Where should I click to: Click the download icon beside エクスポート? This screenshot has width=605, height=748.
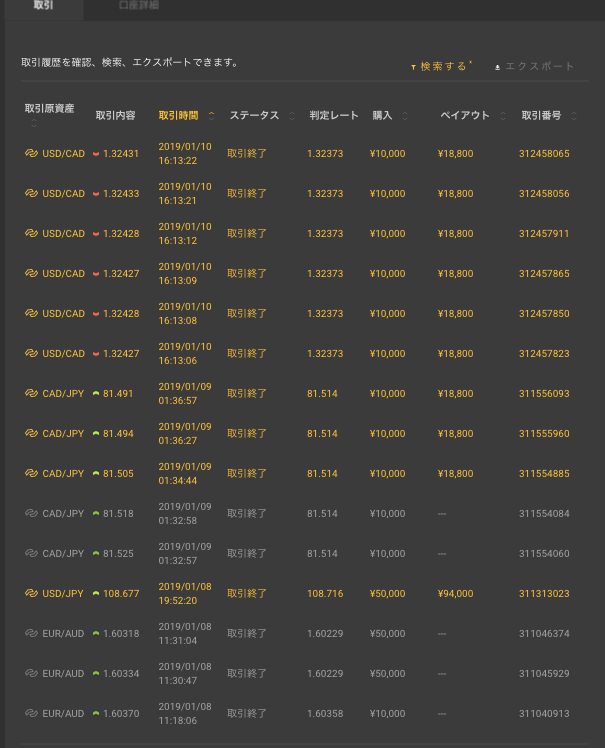[497, 67]
